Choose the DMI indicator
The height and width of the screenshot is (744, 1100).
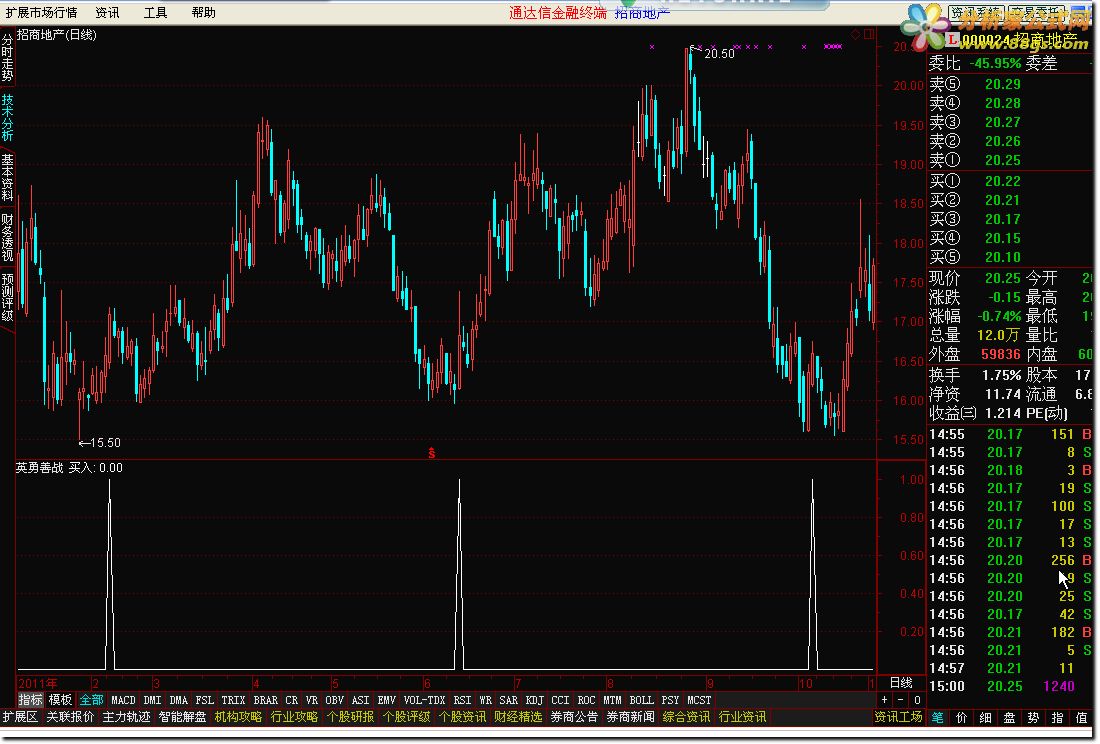point(152,700)
